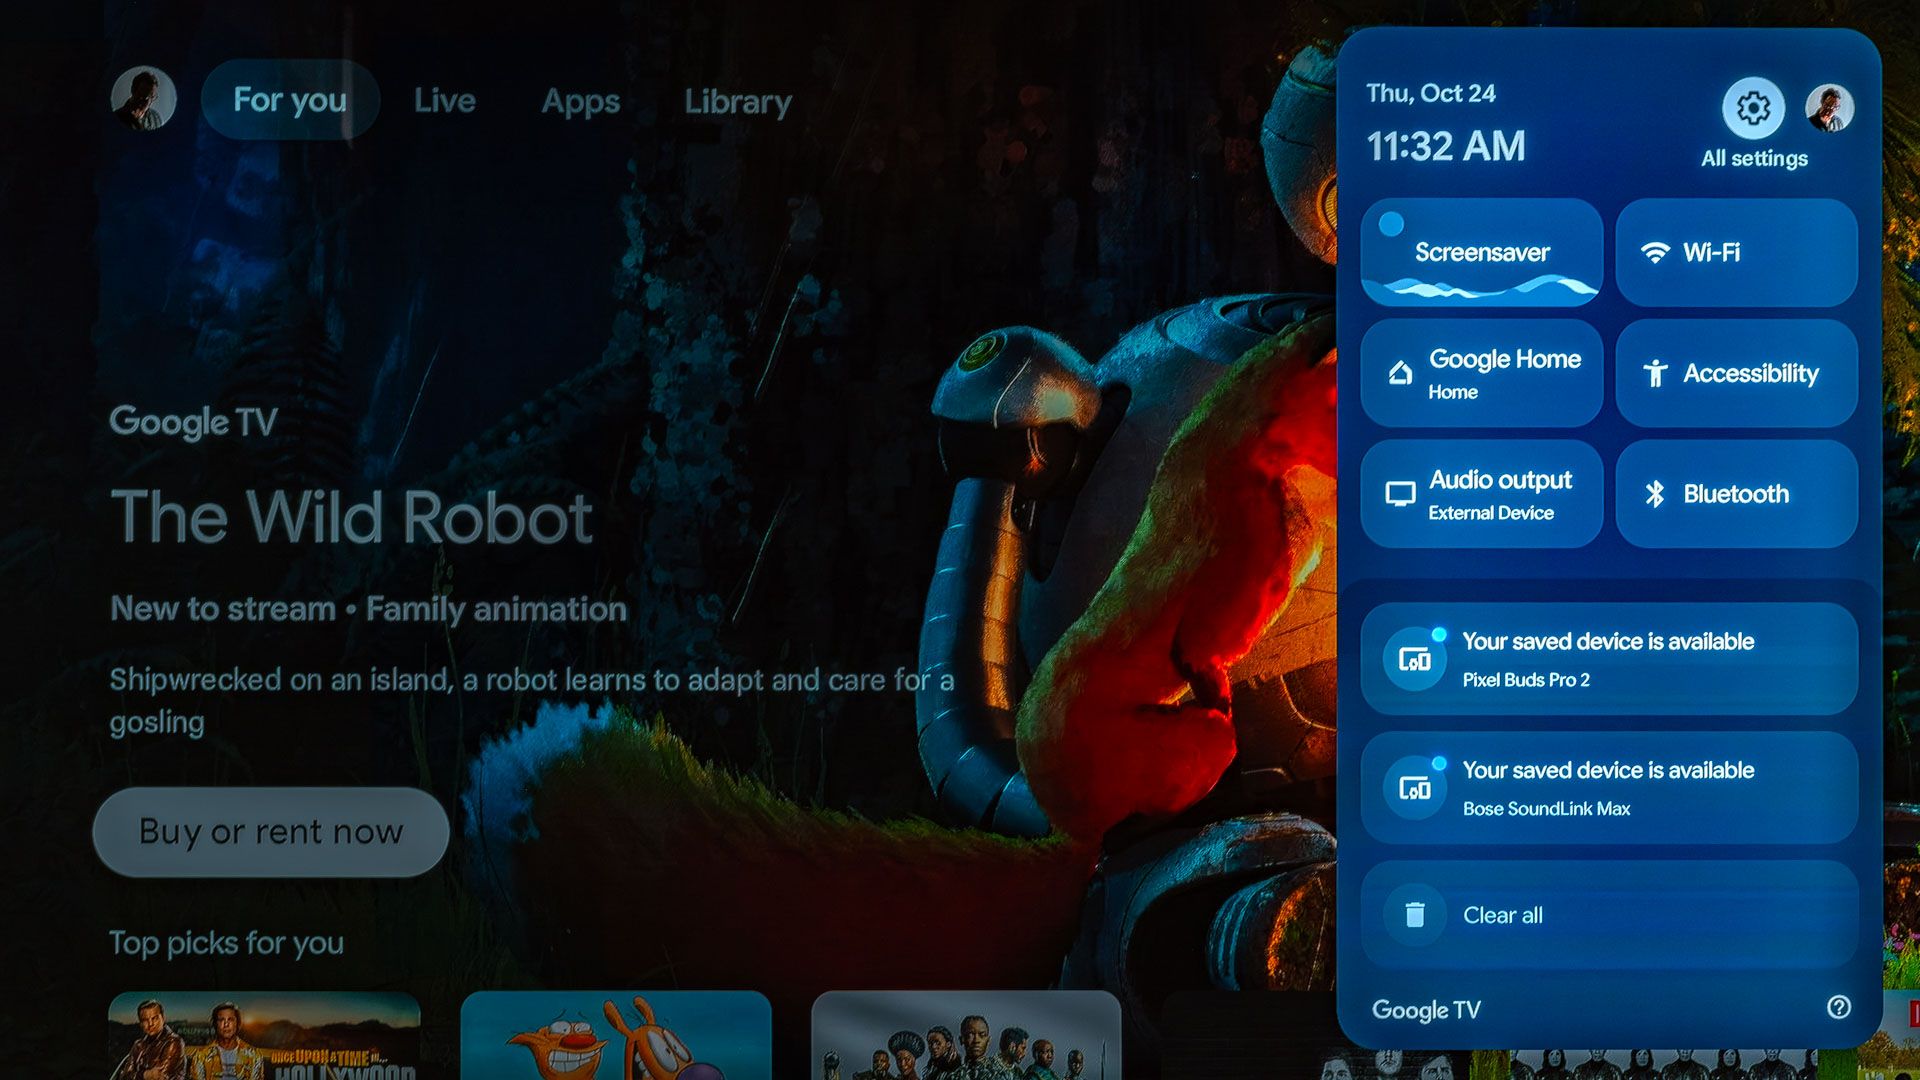The height and width of the screenshot is (1080, 1920).
Task: Open Audio output device settings
Action: [x=1482, y=495]
